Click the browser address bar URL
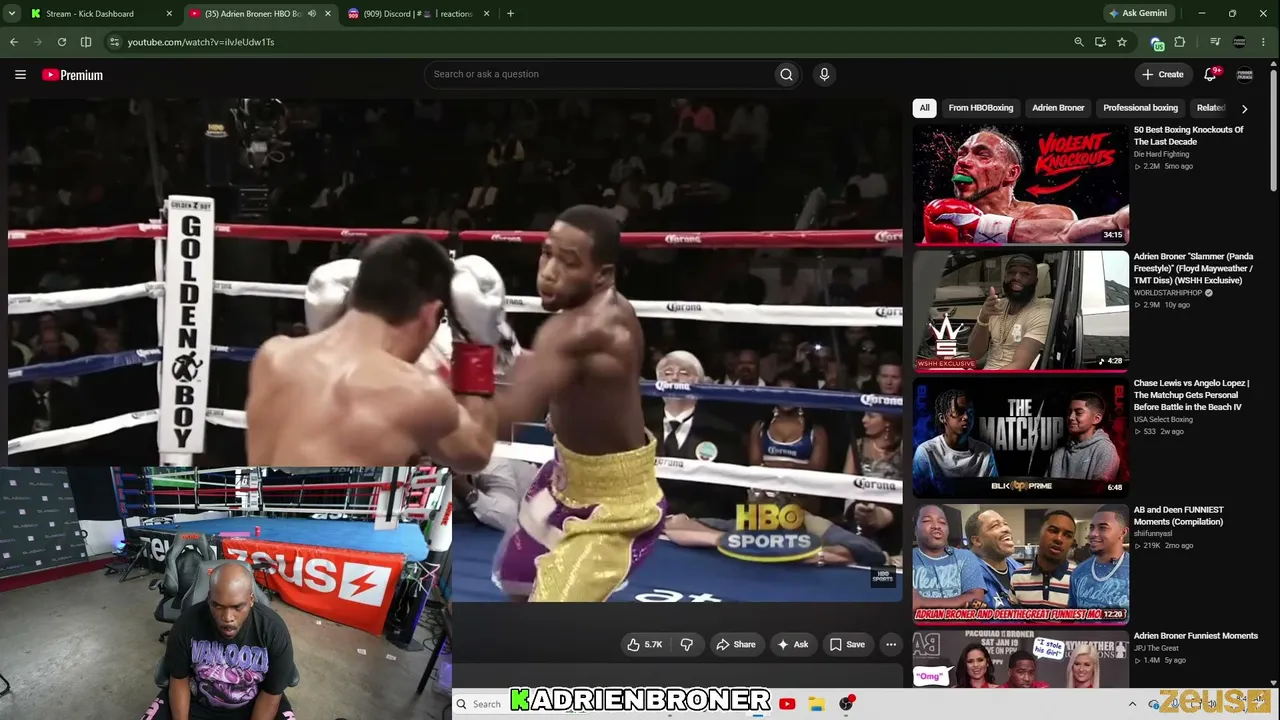Screen dimensions: 1280x720 tap(201, 42)
